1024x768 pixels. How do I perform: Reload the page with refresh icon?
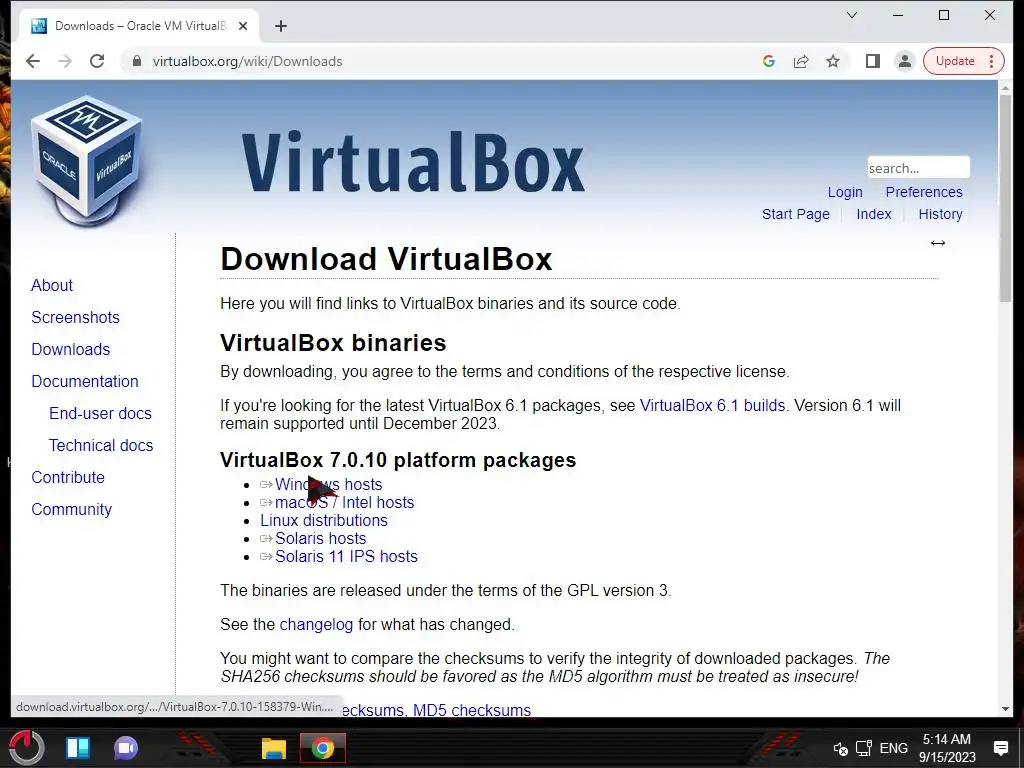pyautogui.click(x=97, y=61)
